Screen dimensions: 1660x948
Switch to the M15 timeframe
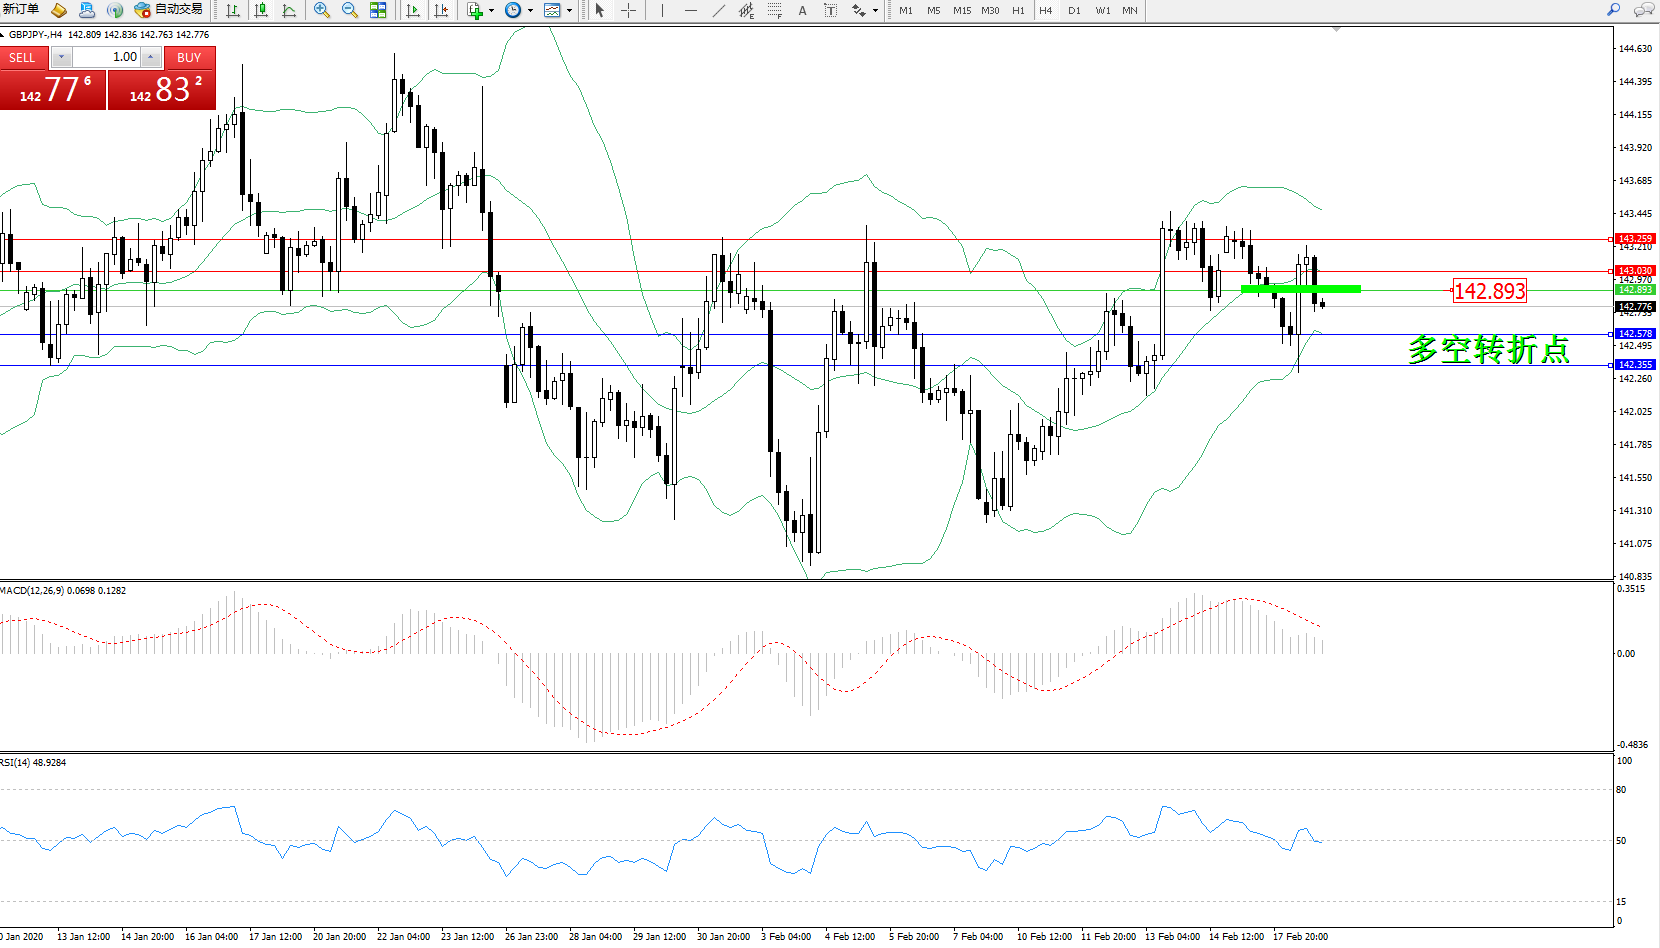tap(961, 10)
